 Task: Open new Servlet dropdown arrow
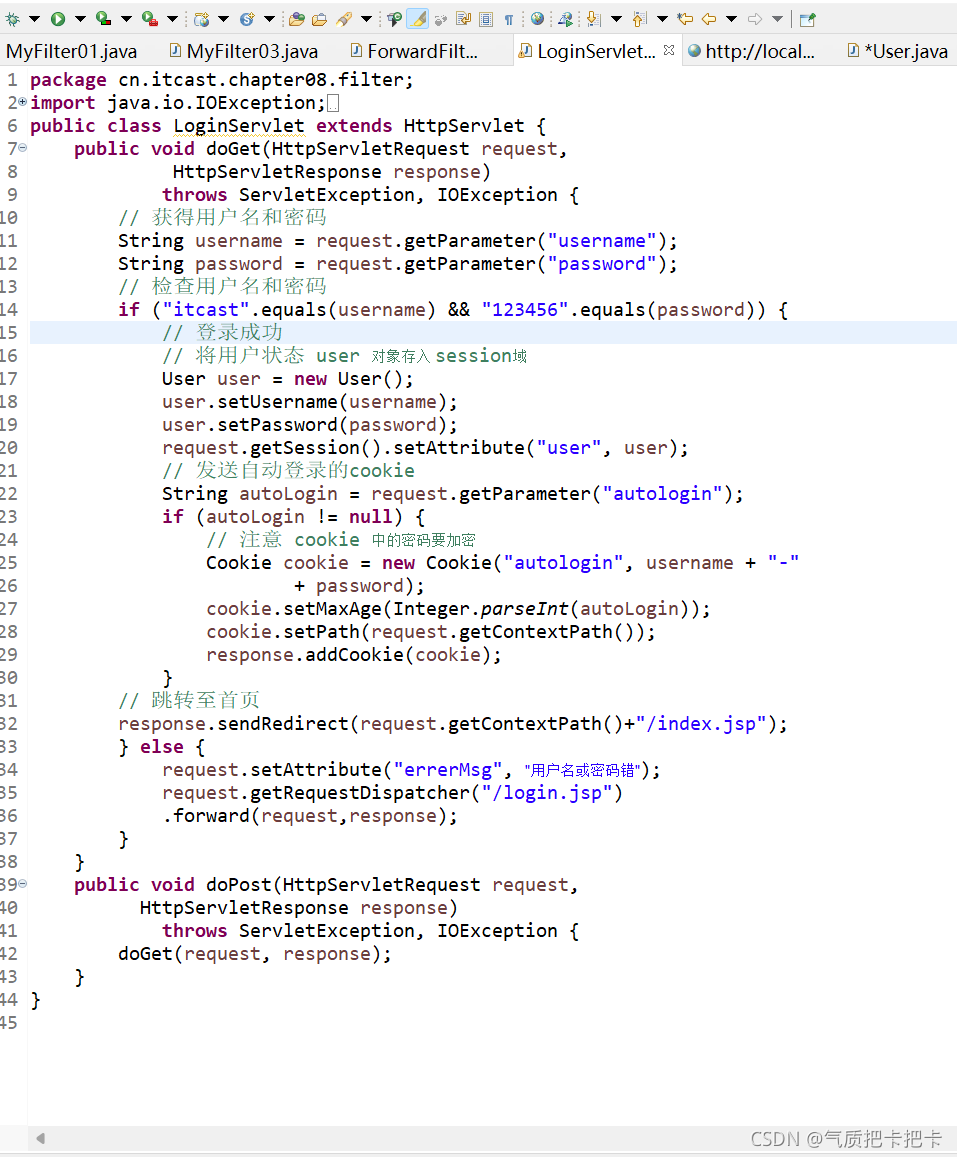269,18
